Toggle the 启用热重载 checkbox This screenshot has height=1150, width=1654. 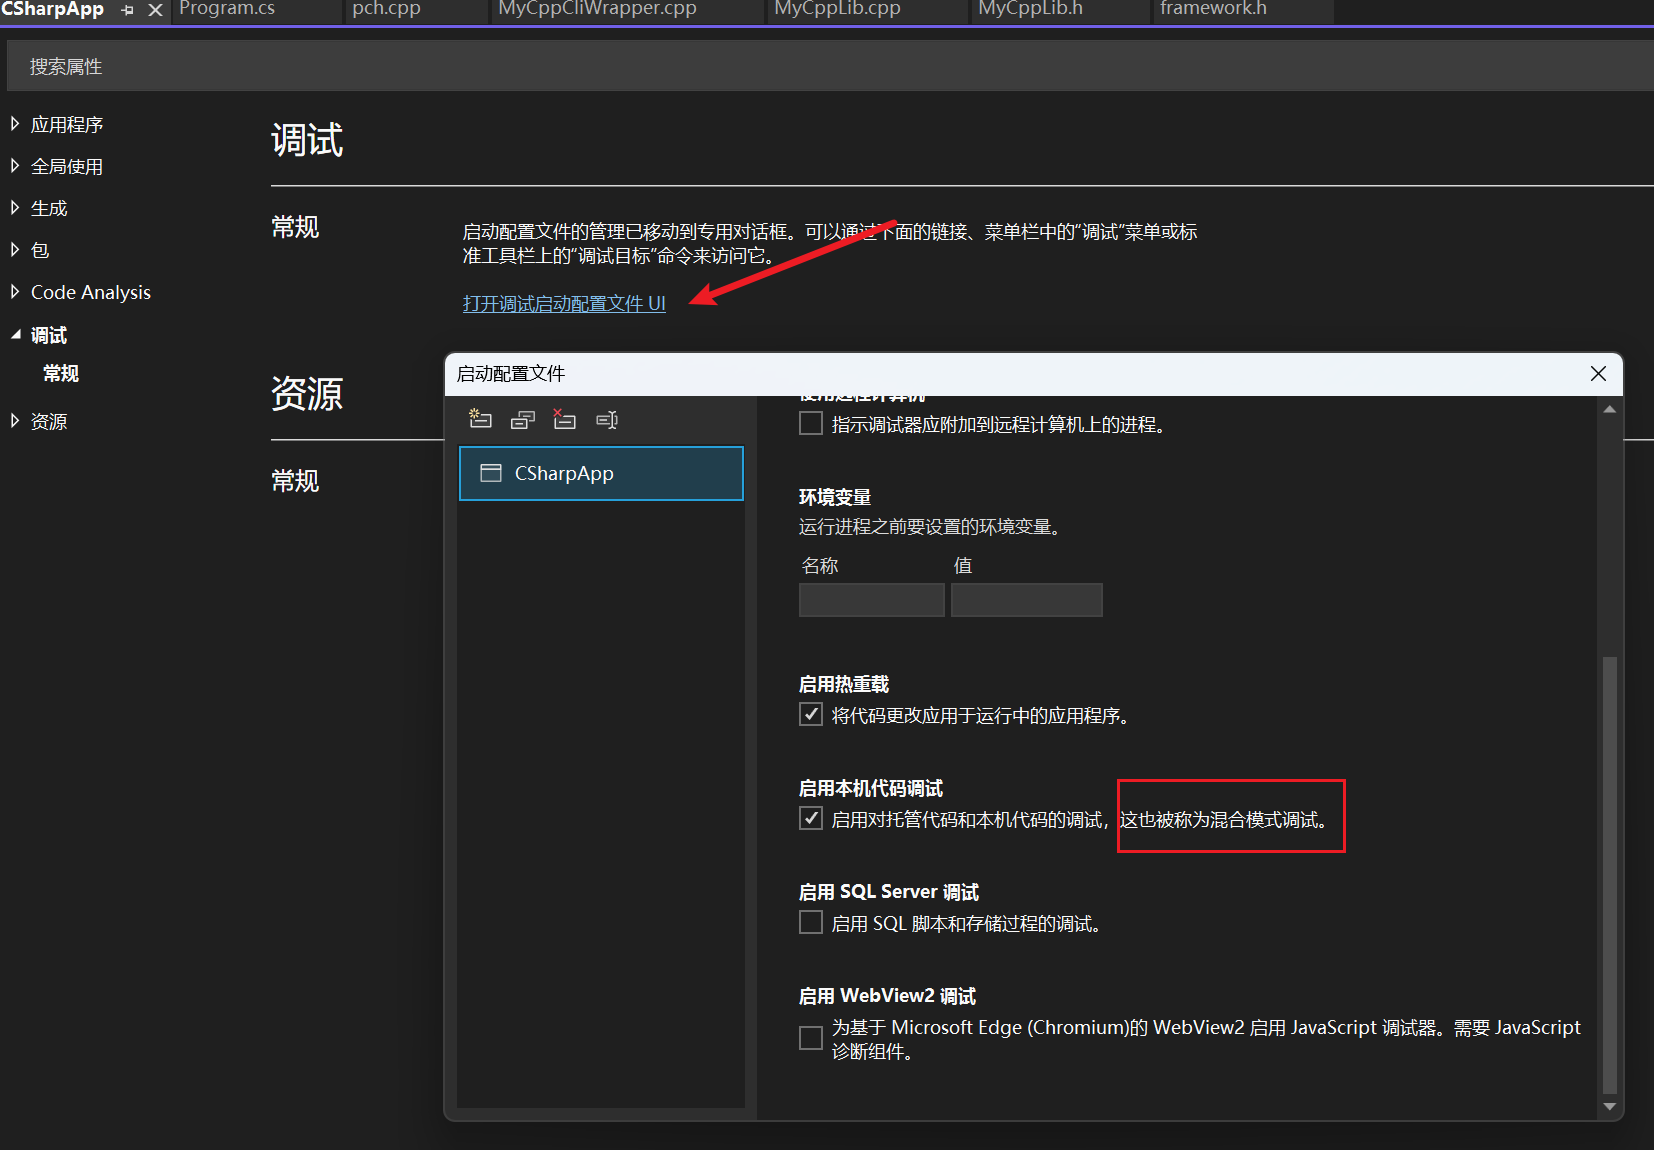tap(811, 714)
